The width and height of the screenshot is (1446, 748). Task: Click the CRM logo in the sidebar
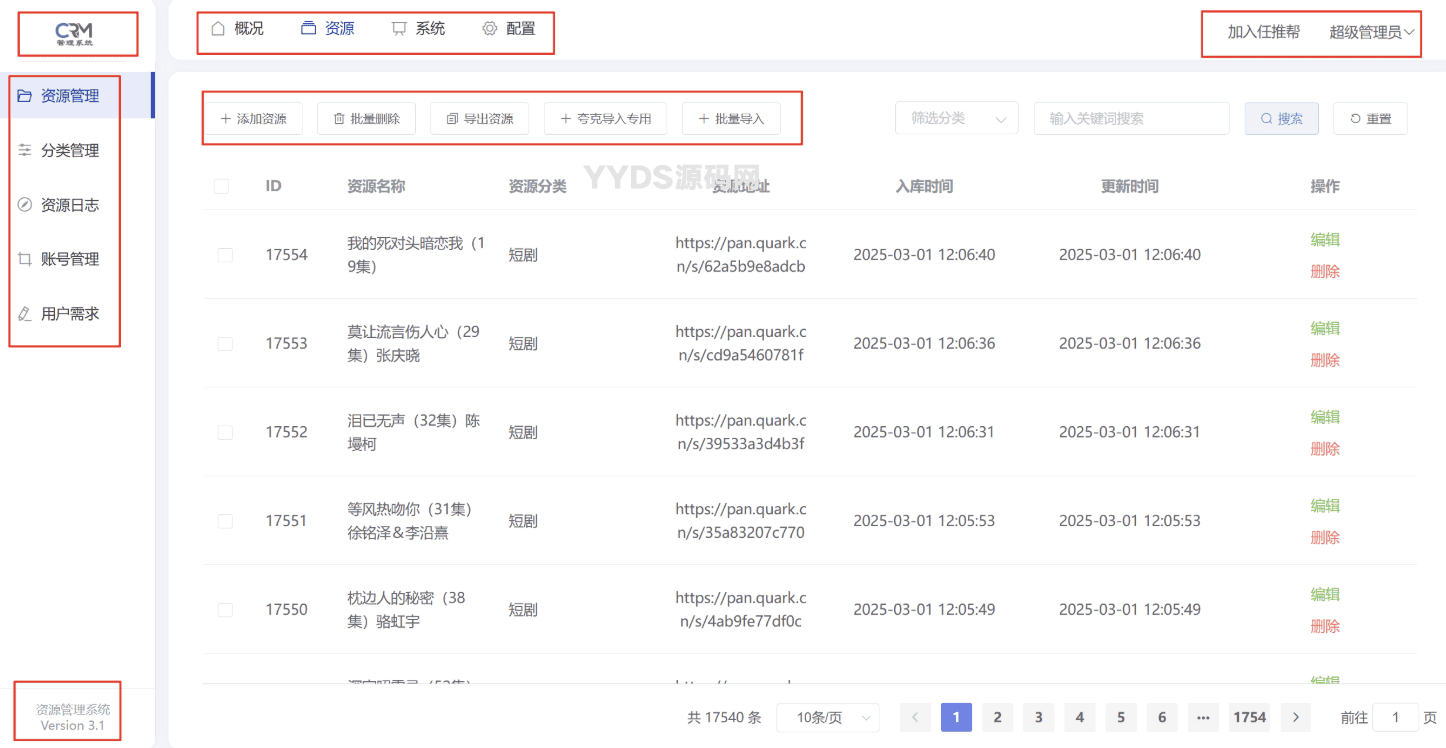pos(74,34)
